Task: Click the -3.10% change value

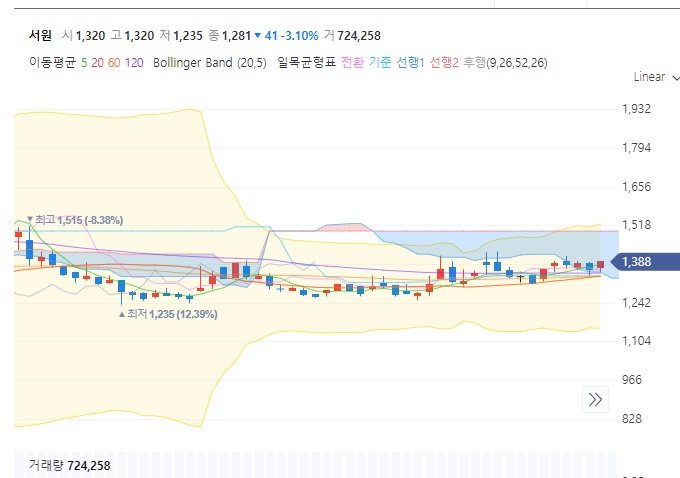Action: (x=299, y=36)
